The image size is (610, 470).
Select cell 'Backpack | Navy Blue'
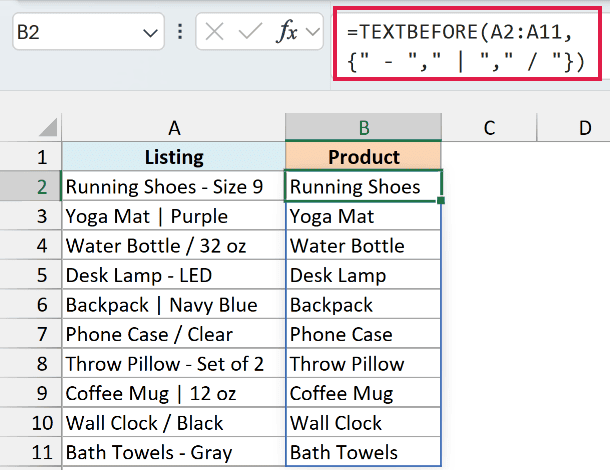tap(174, 304)
